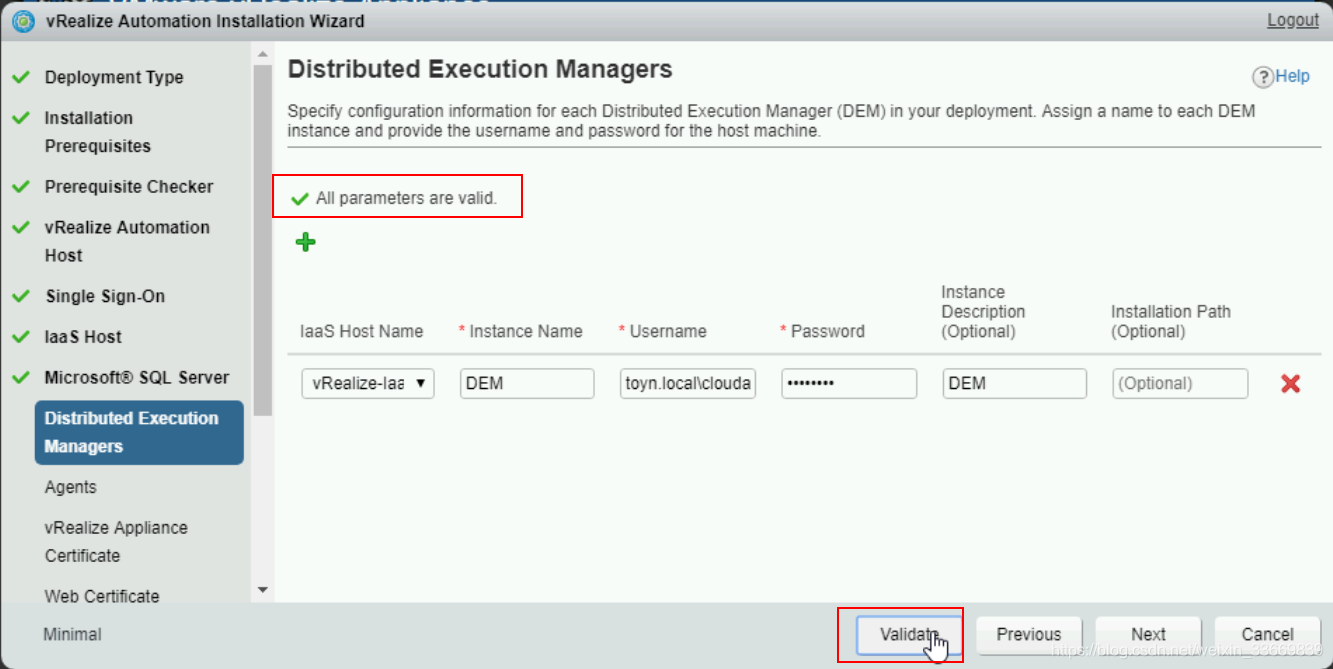
Task: Go to Installation Prerequisites step
Action: pyautogui.click(x=98, y=132)
